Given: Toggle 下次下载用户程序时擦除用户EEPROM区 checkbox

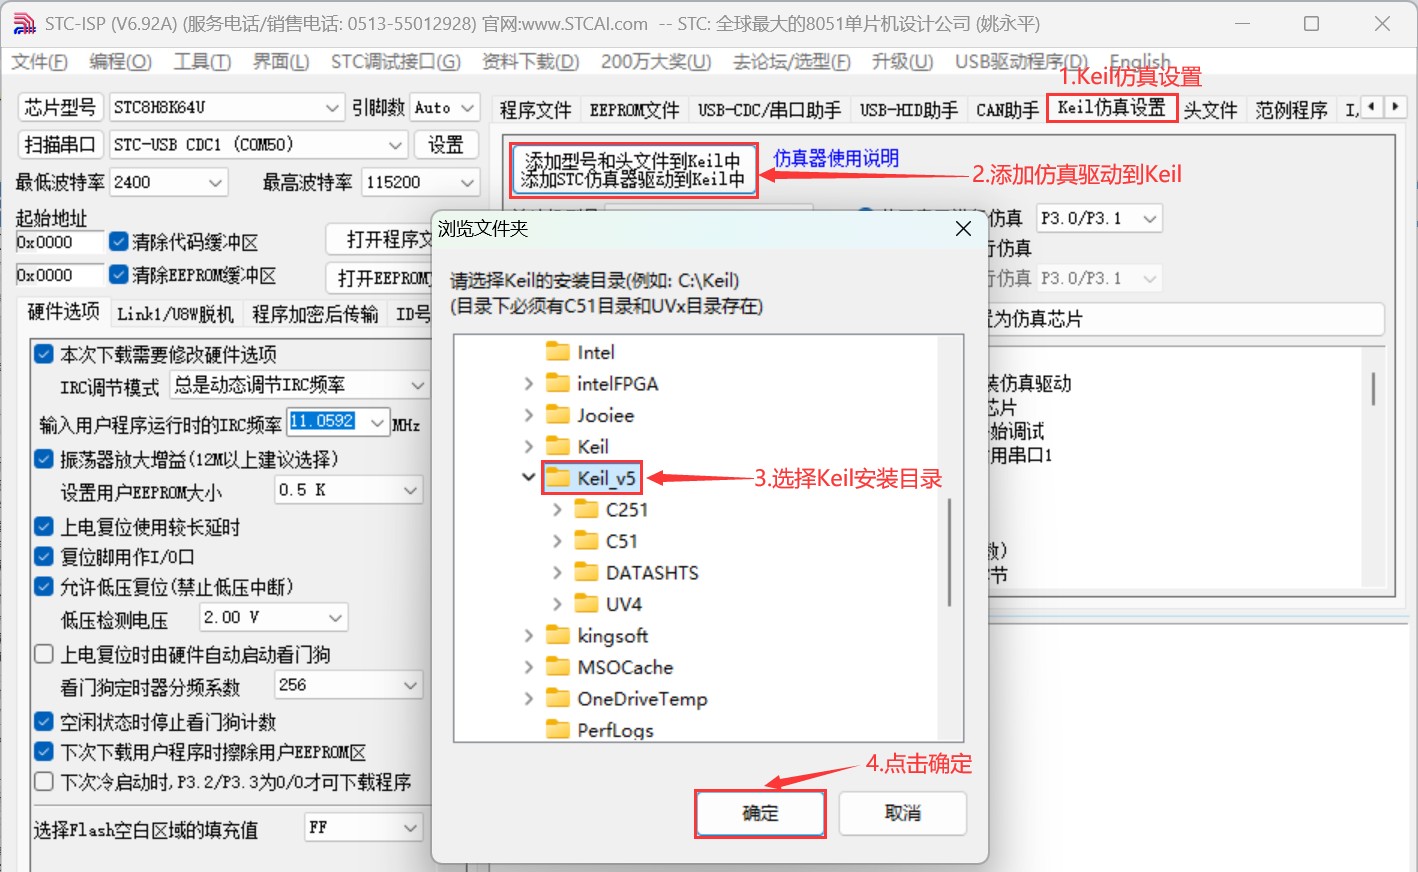Looking at the screenshot, I should (44, 751).
